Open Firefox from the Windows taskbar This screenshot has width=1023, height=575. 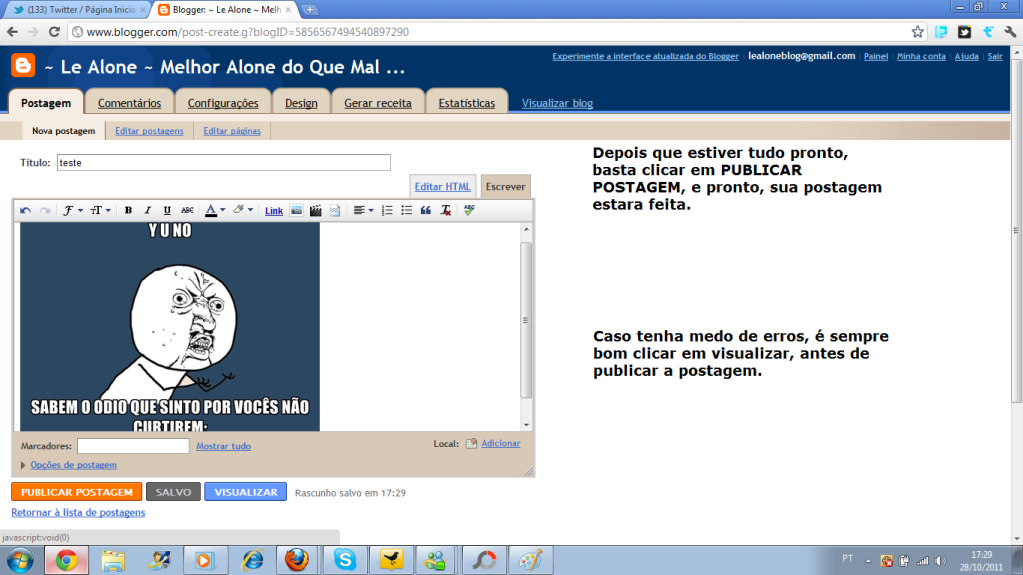pos(297,560)
